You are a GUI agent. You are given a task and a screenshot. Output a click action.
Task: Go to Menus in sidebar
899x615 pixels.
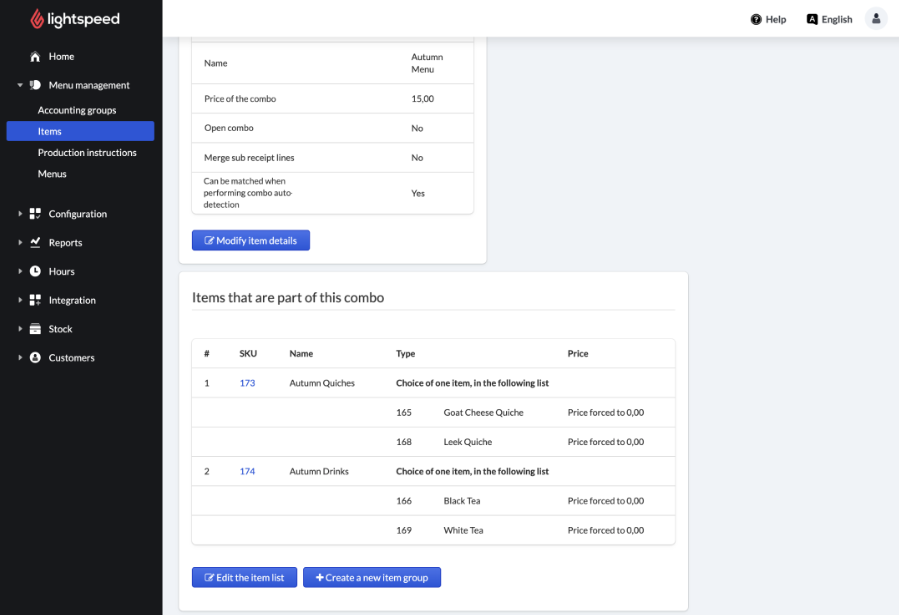tap(52, 174)
